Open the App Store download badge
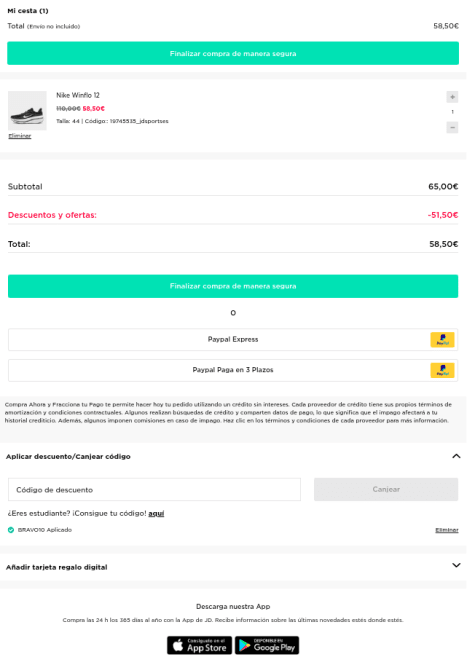 (199, 645)
